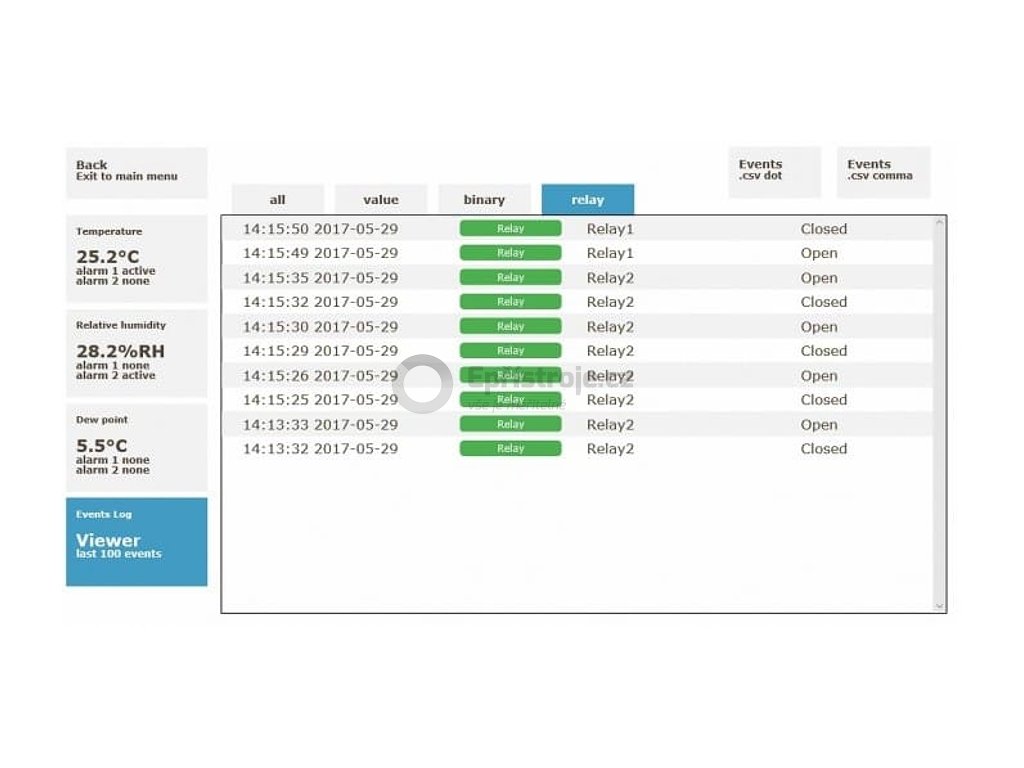This screenshot has height=768, width=1024.
Task: Click Open status in 14:15:26 row
Action: (x=819, y=376)
